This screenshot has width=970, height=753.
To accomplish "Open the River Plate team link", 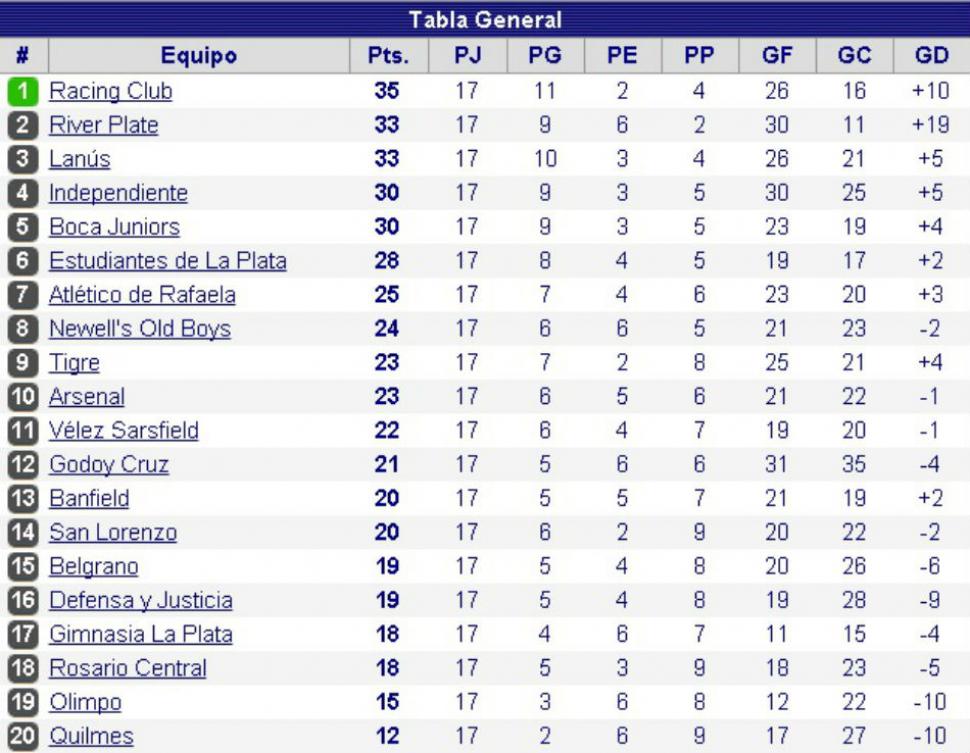I will tap(104, 125).
